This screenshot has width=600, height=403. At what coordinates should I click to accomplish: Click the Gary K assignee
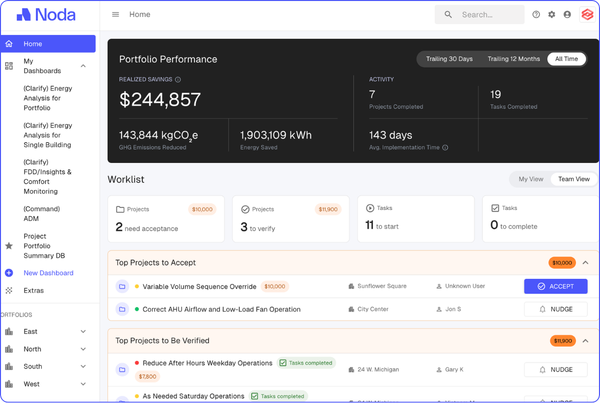[454, 370]
